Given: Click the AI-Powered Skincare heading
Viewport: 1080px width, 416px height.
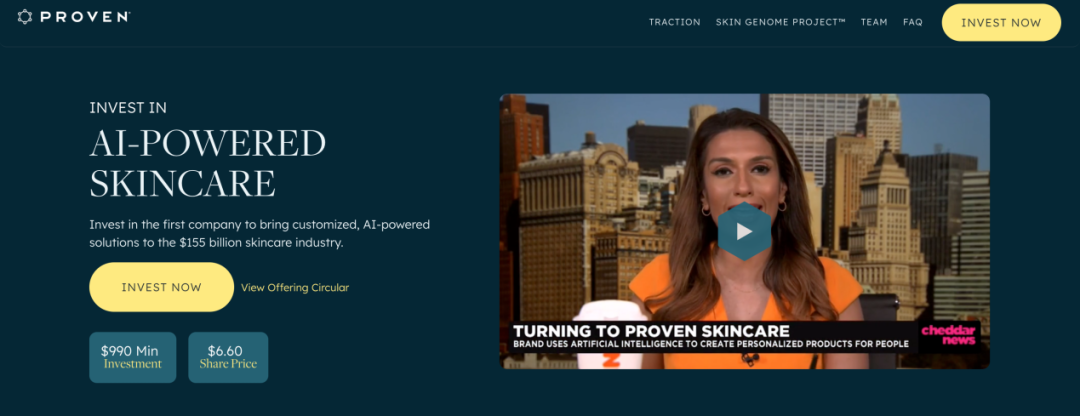Looking at the screenshot, I should click(x=207, y=163).
